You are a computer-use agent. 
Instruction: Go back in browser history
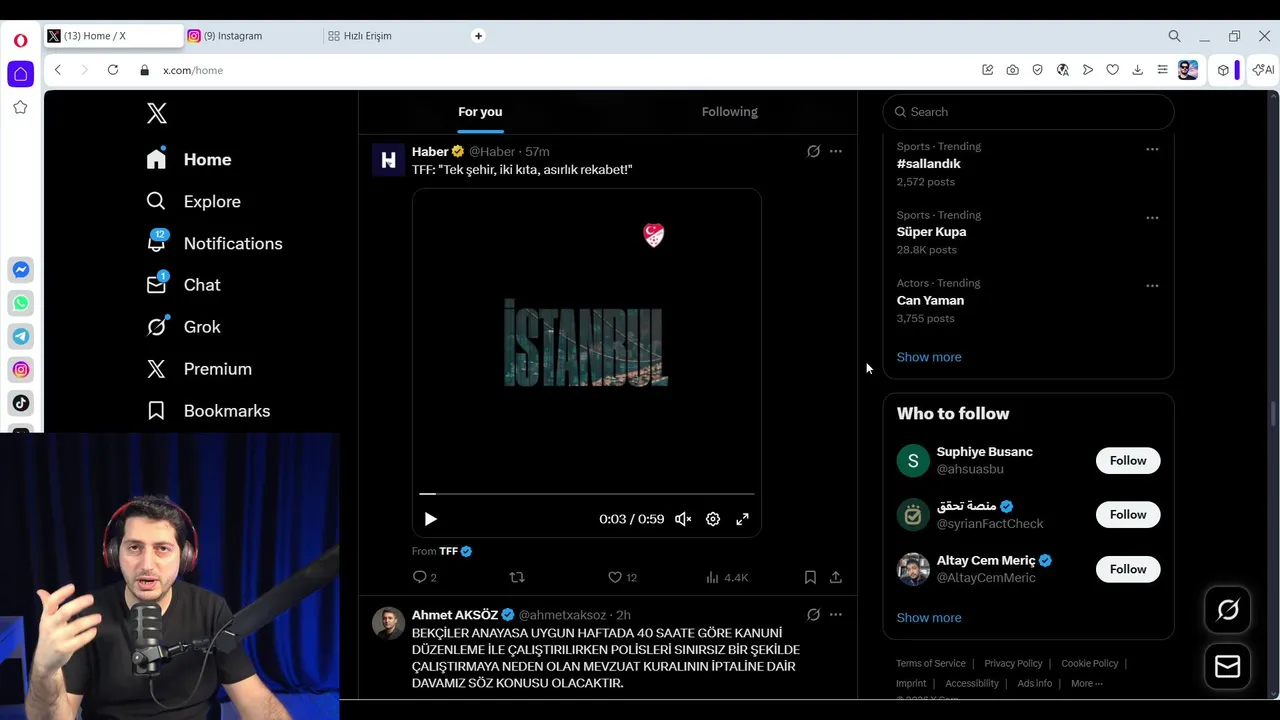click(58, 70)
